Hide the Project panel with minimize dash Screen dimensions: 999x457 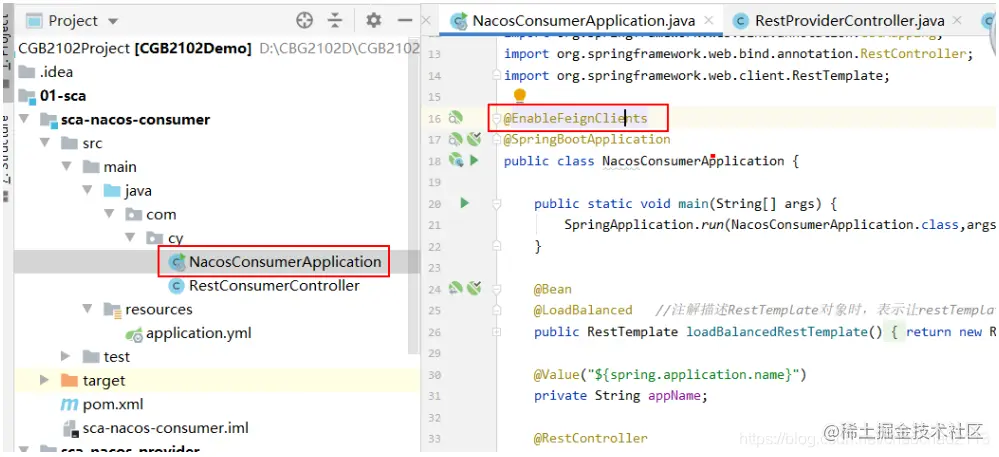coord(405,20)
